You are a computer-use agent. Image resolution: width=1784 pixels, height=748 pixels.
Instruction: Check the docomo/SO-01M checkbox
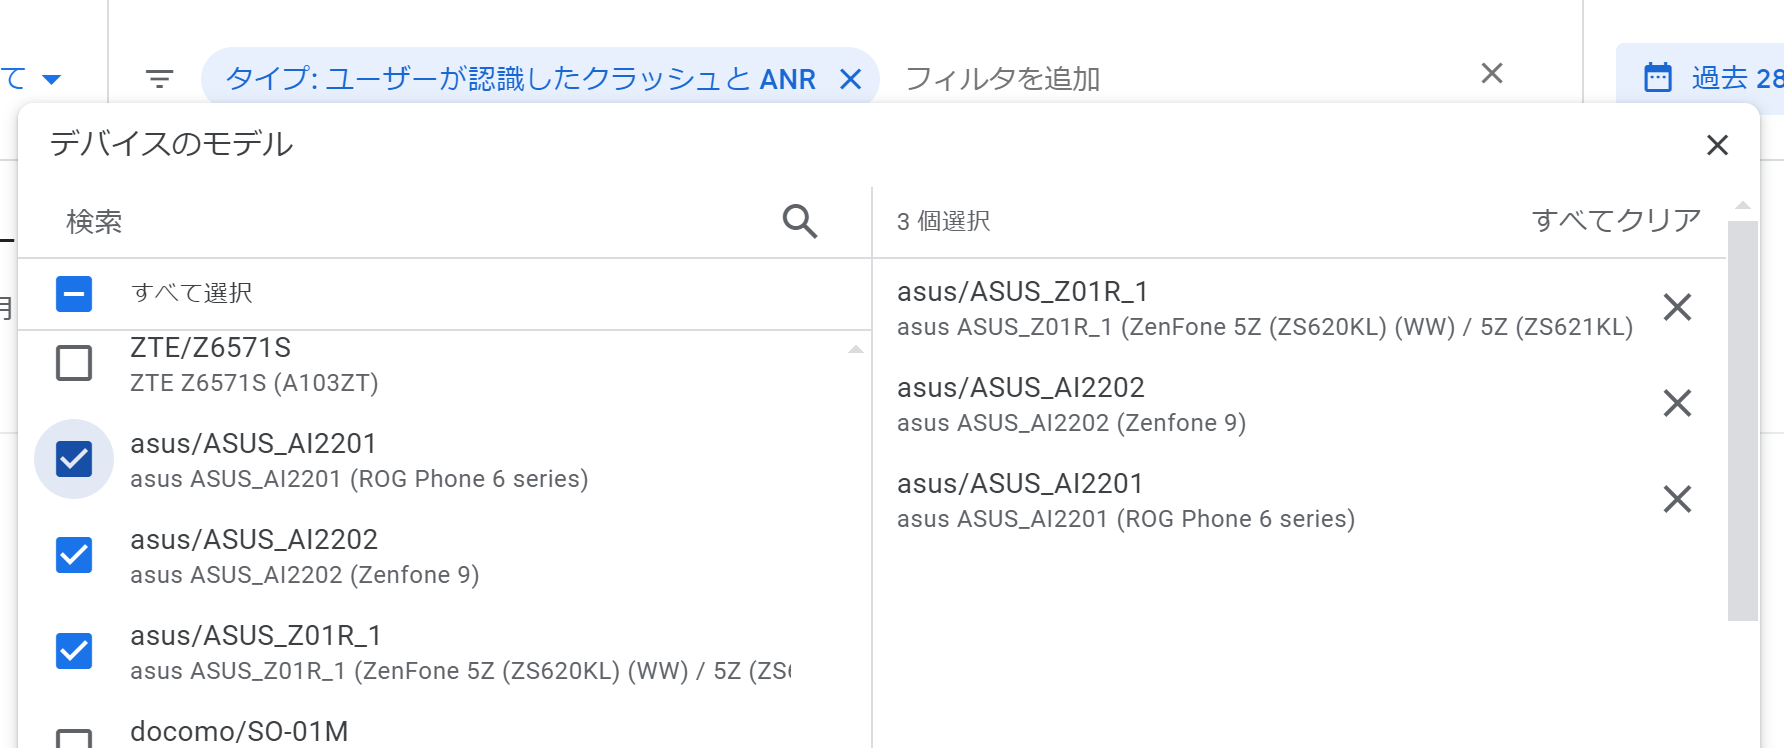pyautogui.click(x=74, y=739)
